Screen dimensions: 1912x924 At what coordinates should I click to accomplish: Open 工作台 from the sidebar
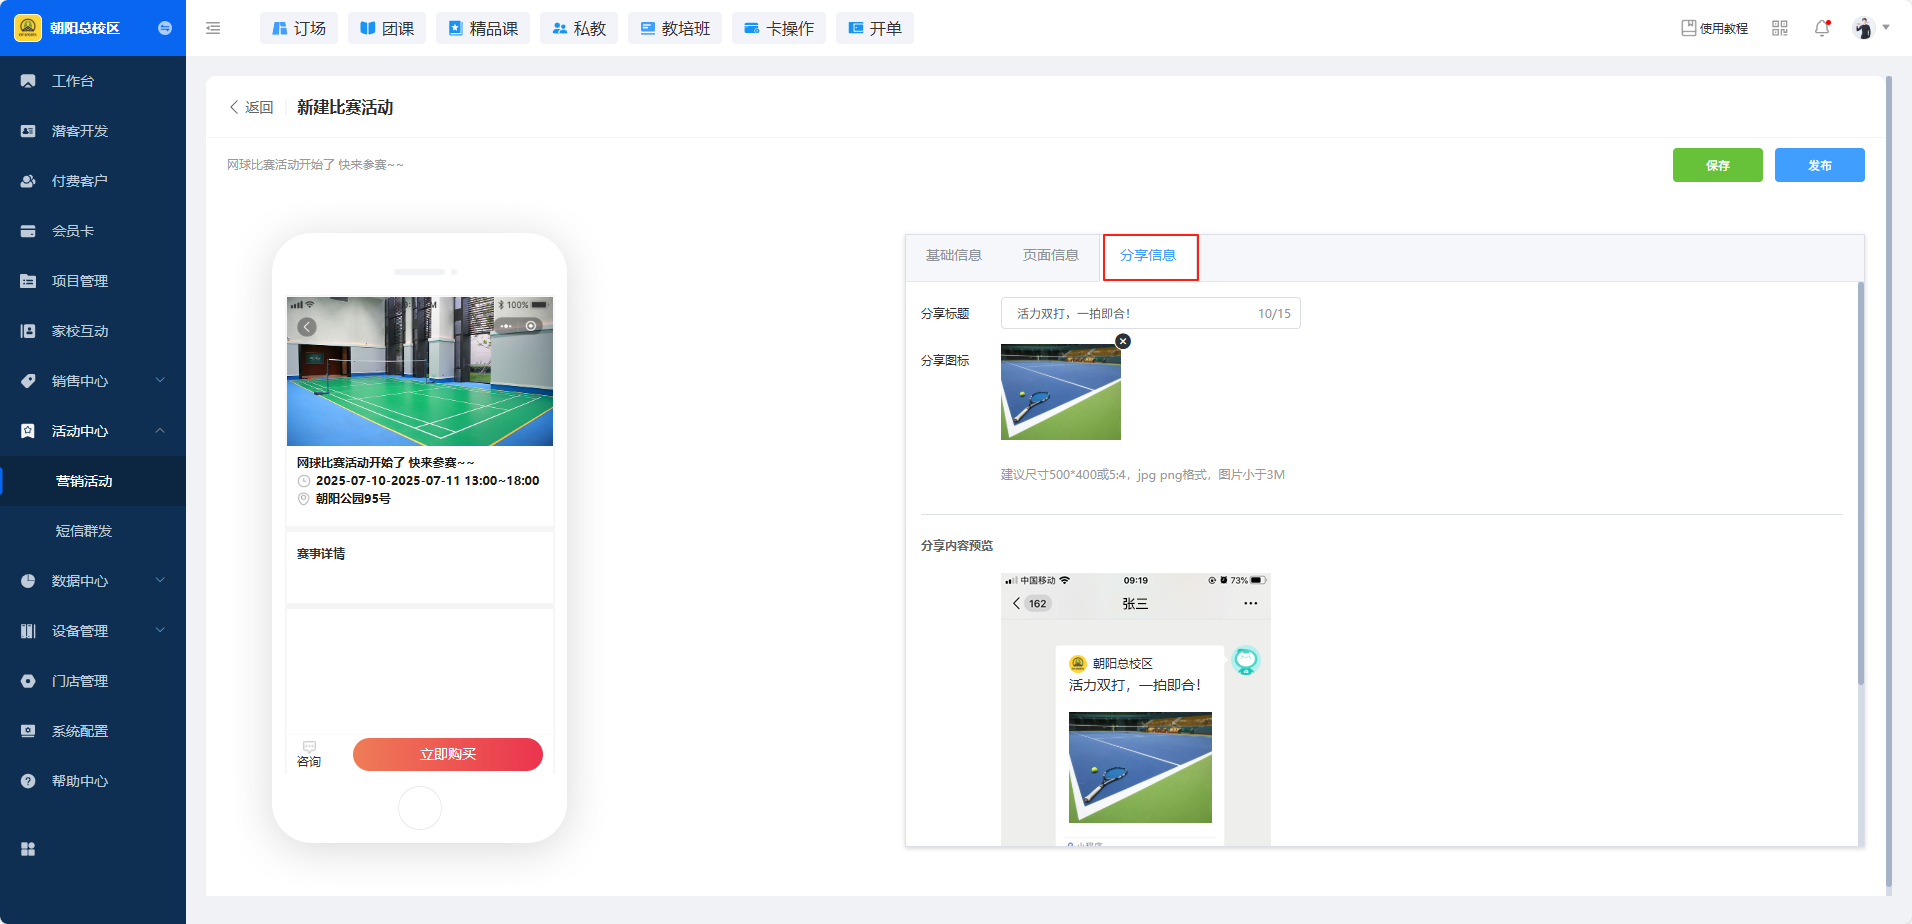tap(73, 81)
